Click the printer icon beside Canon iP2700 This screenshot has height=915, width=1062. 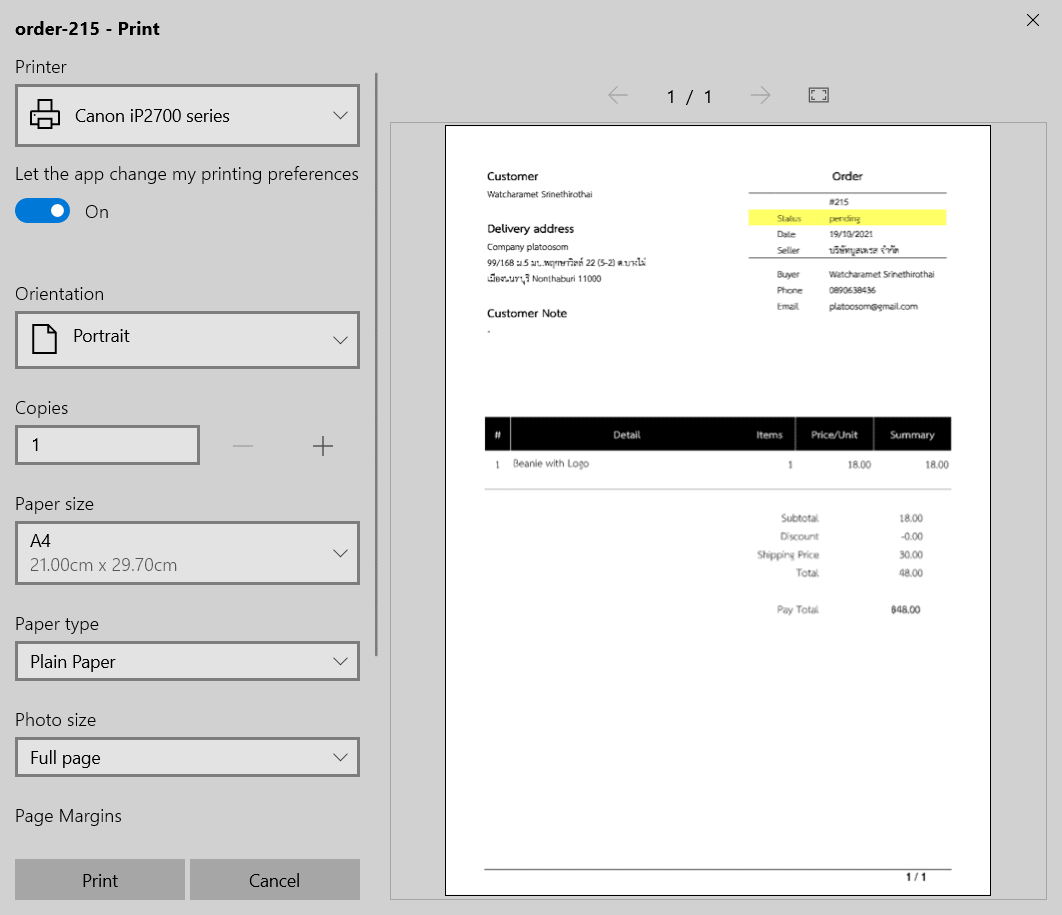[x=45, y=115]
